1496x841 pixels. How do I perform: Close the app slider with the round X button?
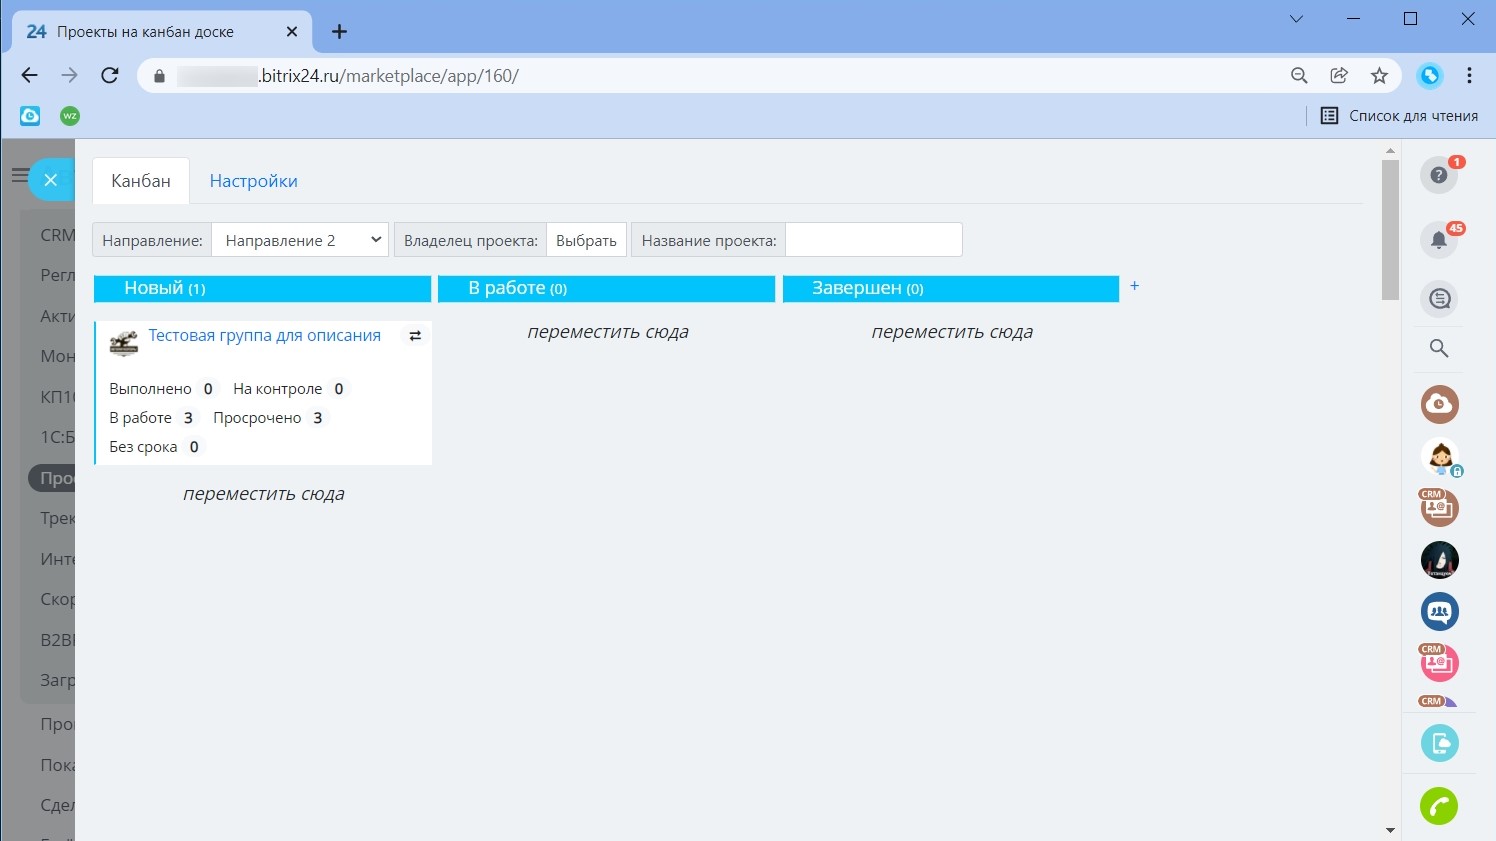point(51,180)
